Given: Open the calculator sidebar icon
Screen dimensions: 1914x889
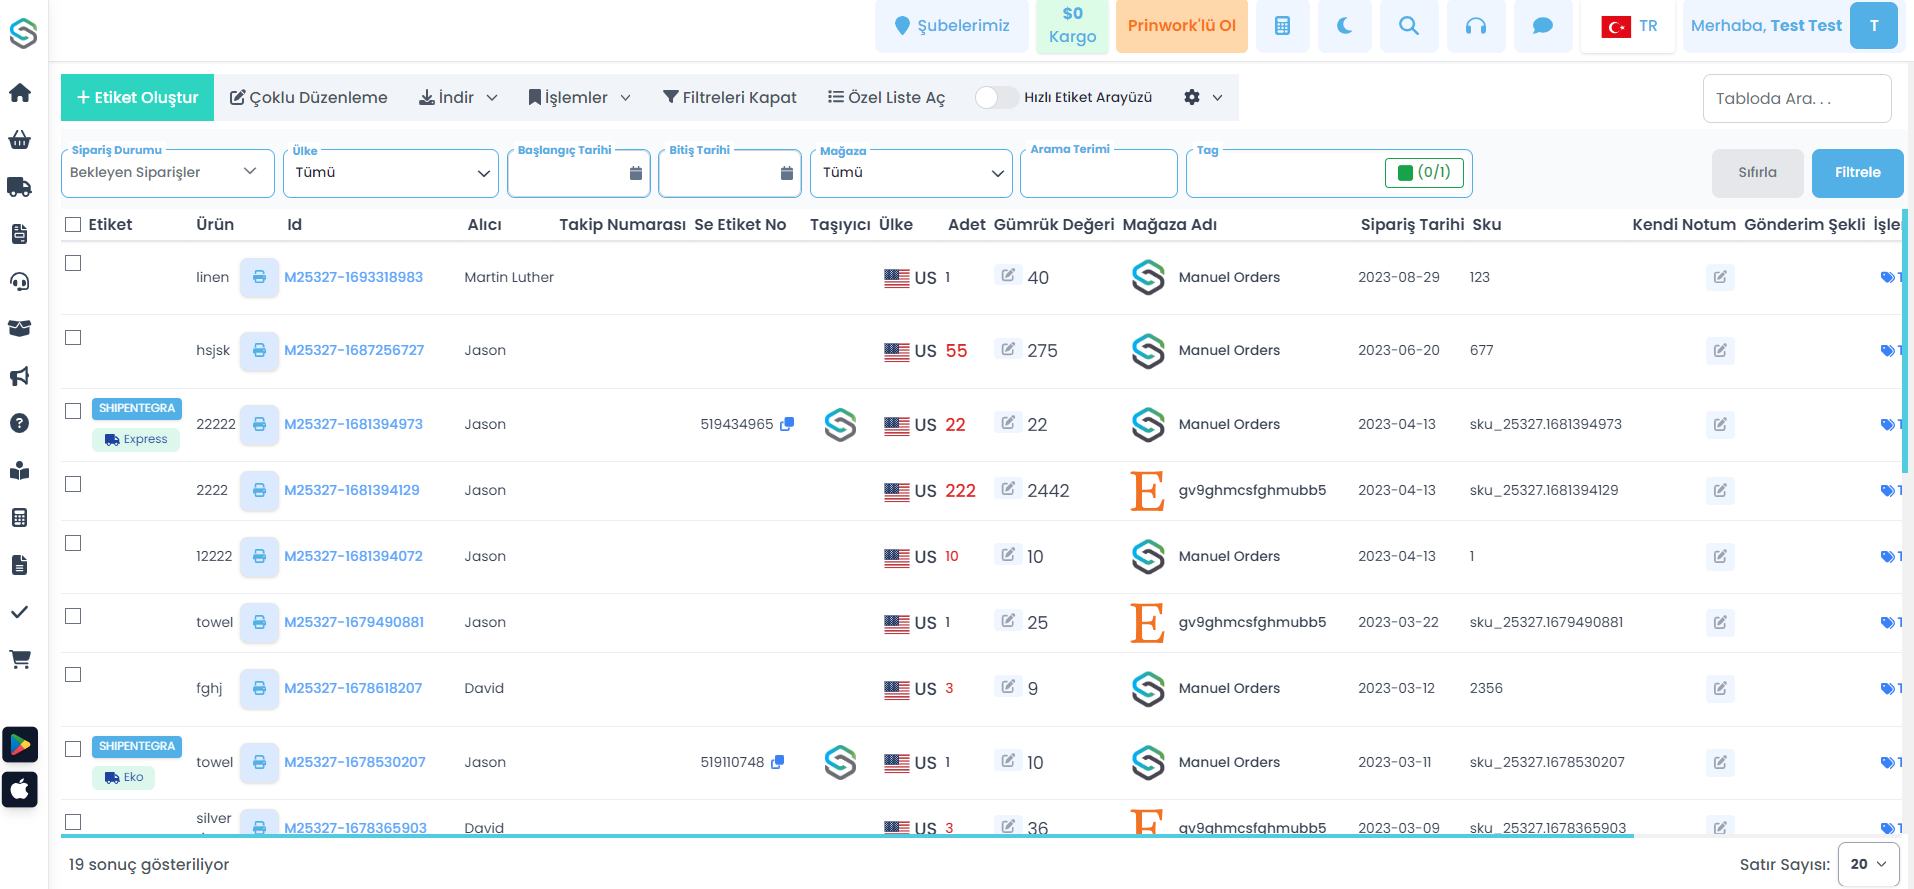Looking at the screenshot, I should 20,518.
